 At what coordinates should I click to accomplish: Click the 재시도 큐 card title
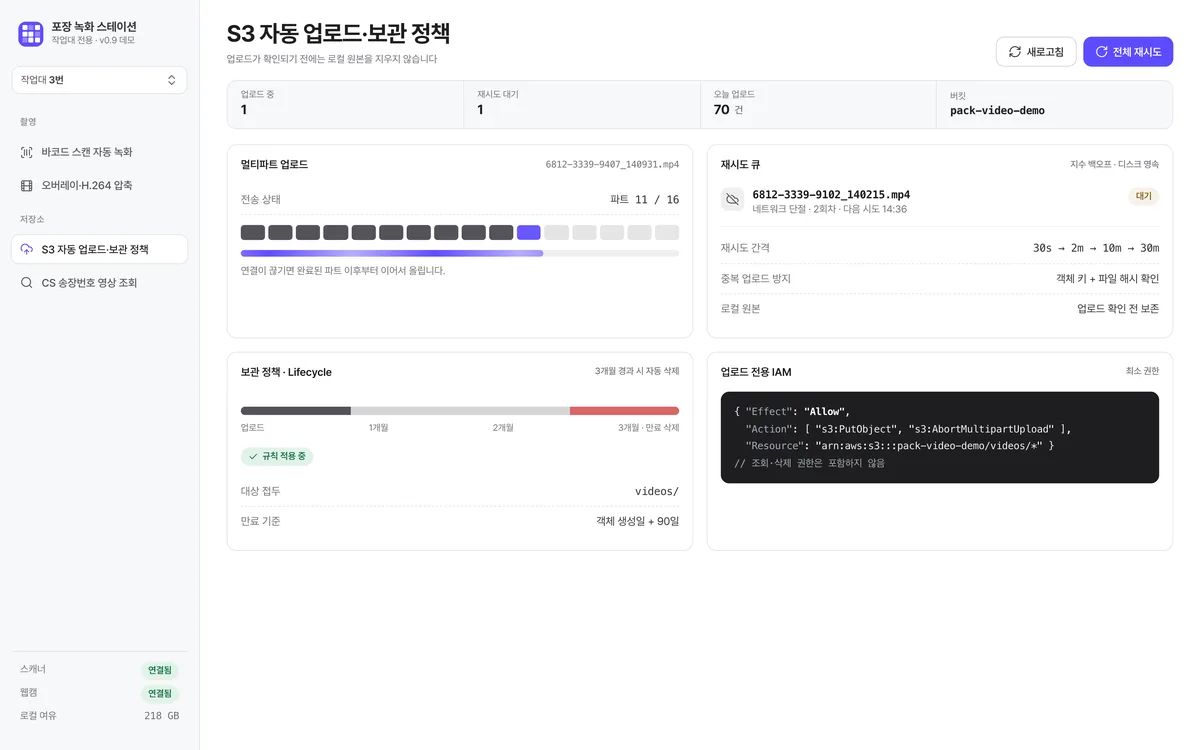(740, 164)
